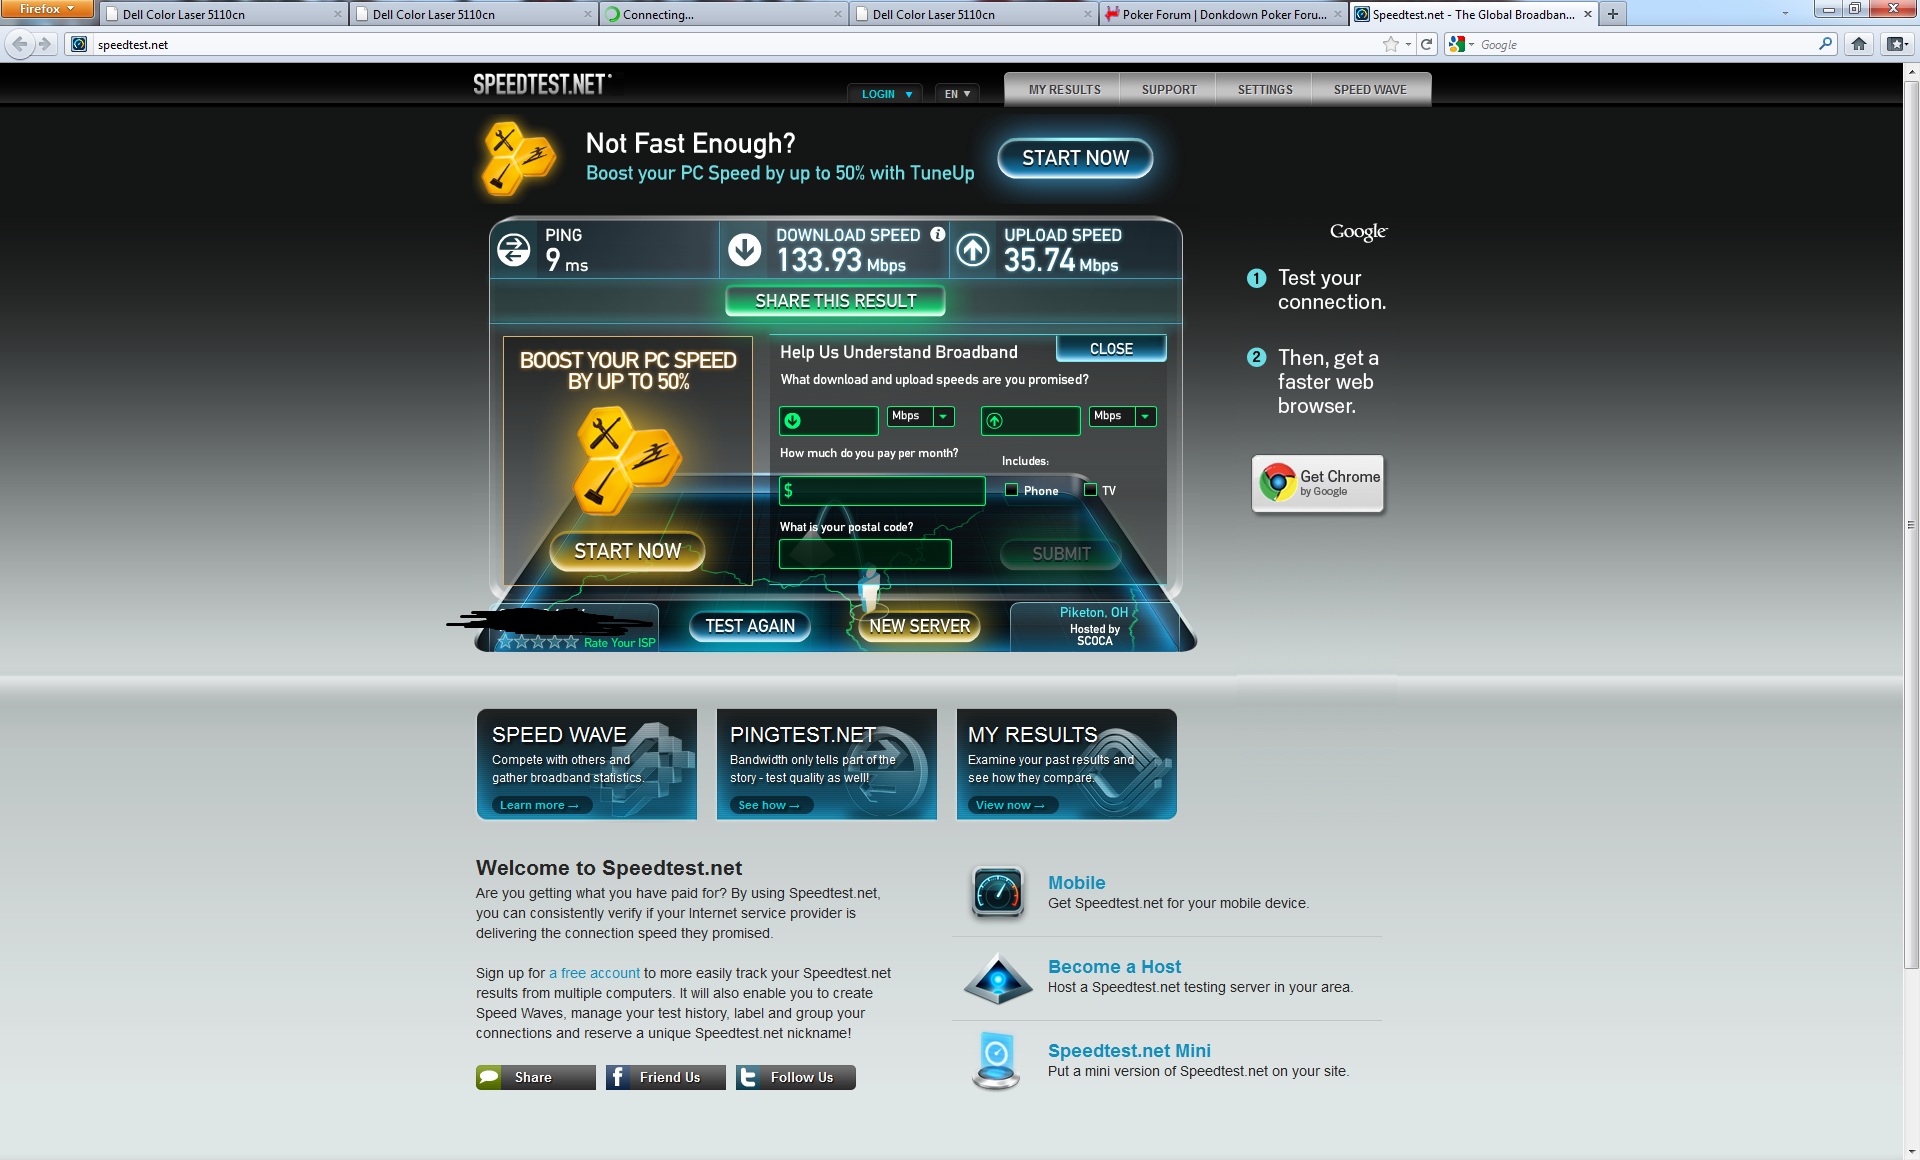Screen dimensions: 1920x1160
Task: Bookmark page with star icon
Action: (x=1390, y=44)
